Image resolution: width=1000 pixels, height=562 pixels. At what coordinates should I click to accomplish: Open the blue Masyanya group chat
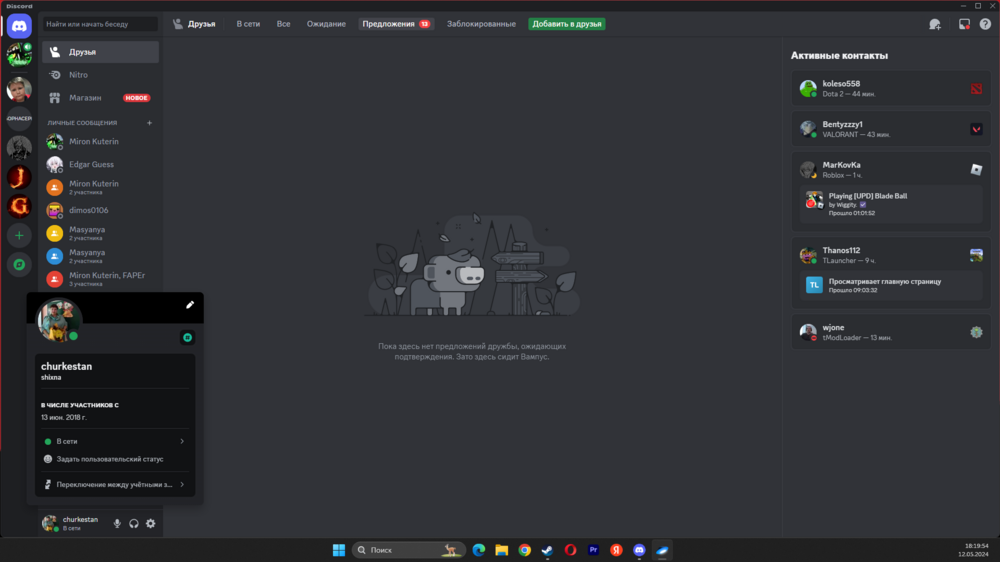[101, 256]
